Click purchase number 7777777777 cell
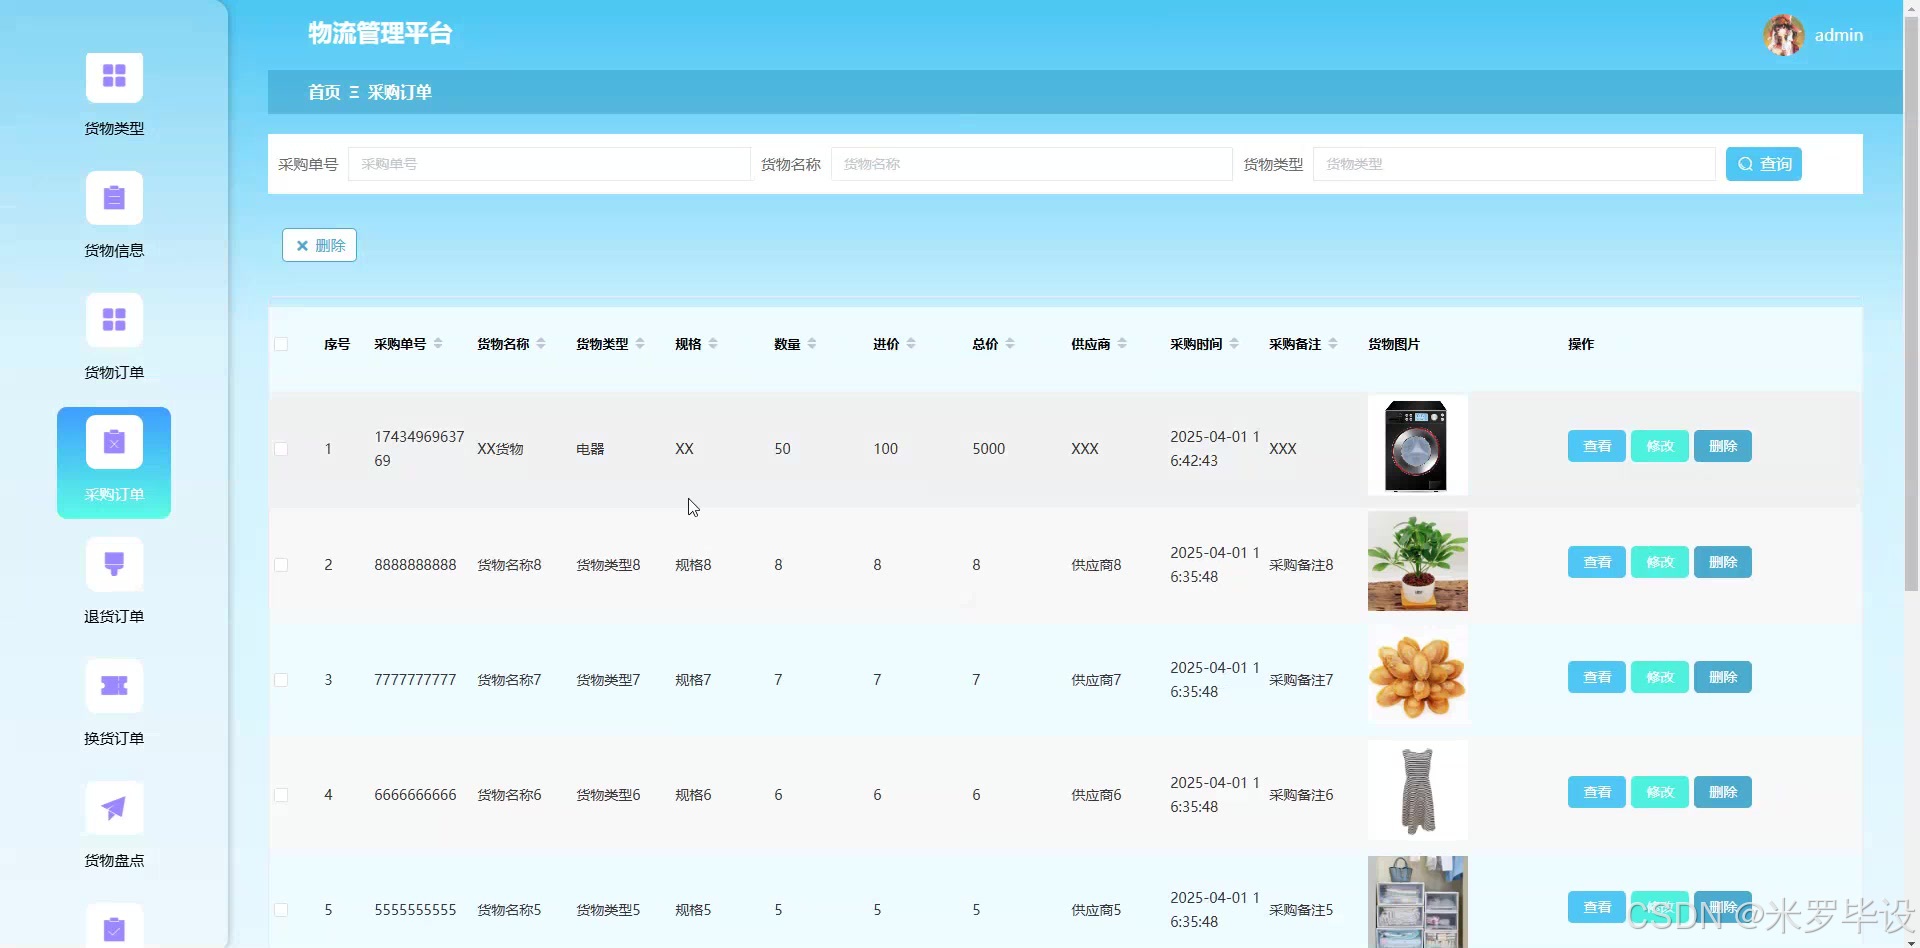1920x948 pixels. [x=415, y=680]
